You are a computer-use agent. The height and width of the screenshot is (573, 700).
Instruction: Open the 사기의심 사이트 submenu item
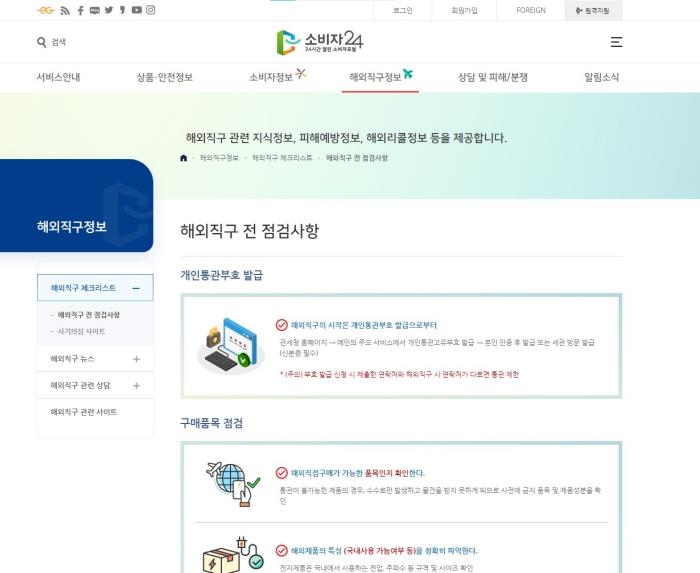(x=81, y=331)
